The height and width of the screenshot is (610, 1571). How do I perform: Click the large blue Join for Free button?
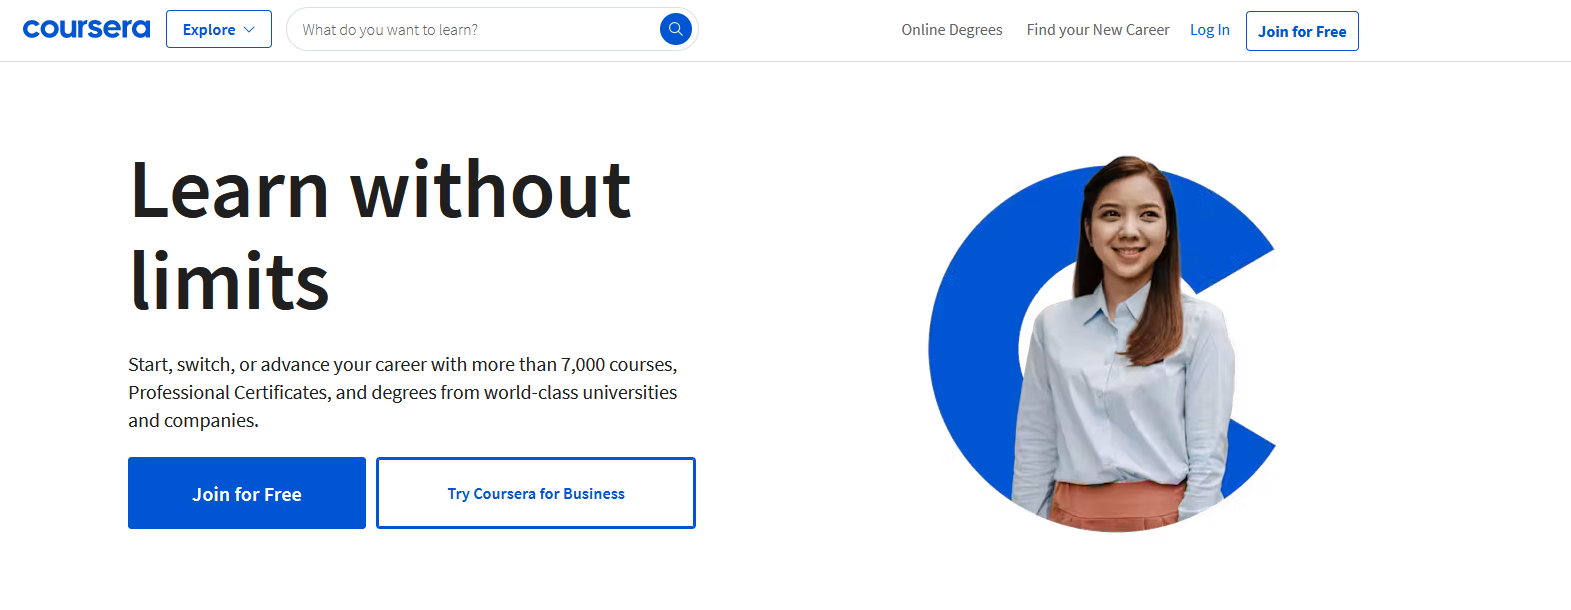[x=247, y=493]
